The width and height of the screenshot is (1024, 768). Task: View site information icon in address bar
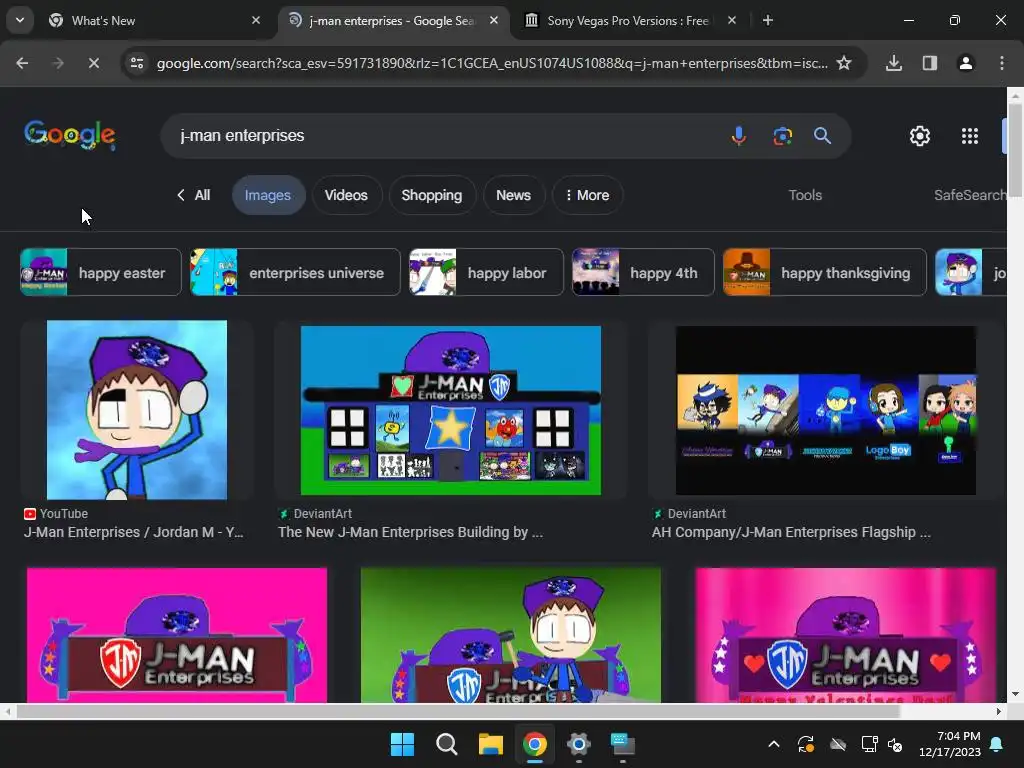tap(137, 63)
